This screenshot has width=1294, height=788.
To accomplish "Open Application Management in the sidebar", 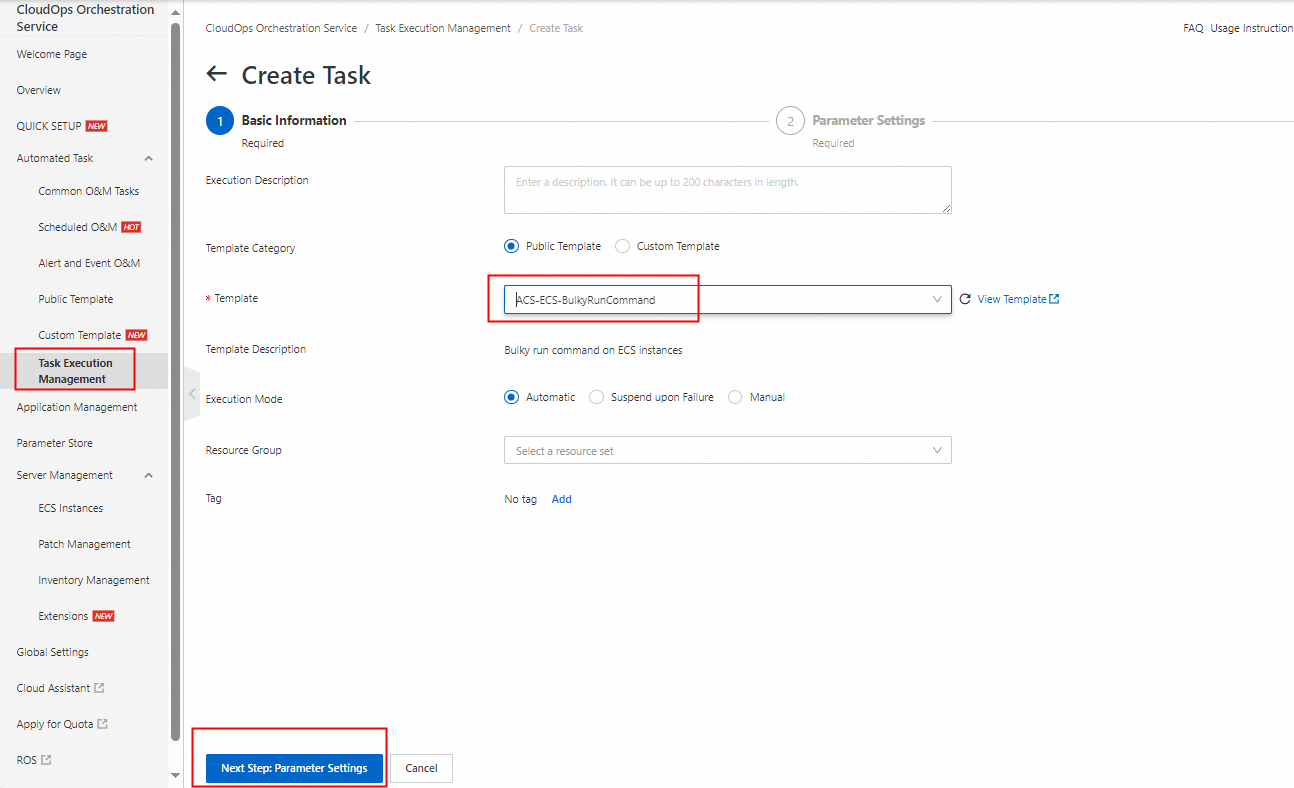I will [x=77, y=407].
